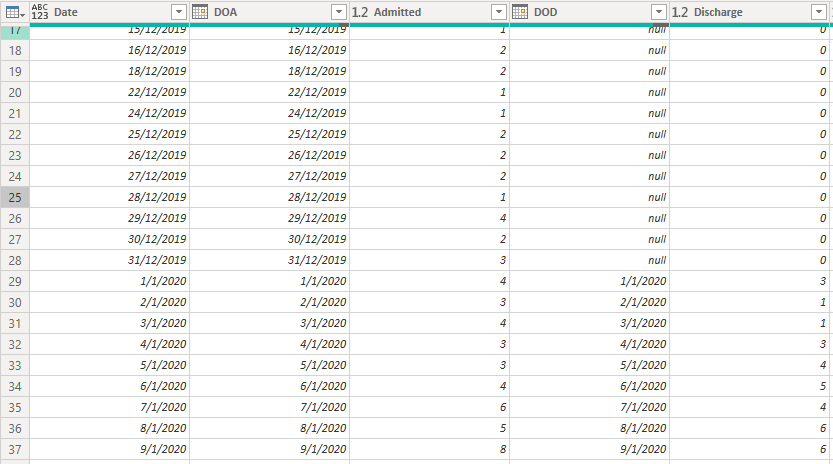Screen dimensions: 833x464
Task: Select row number 23
Action: coord(15,155)
